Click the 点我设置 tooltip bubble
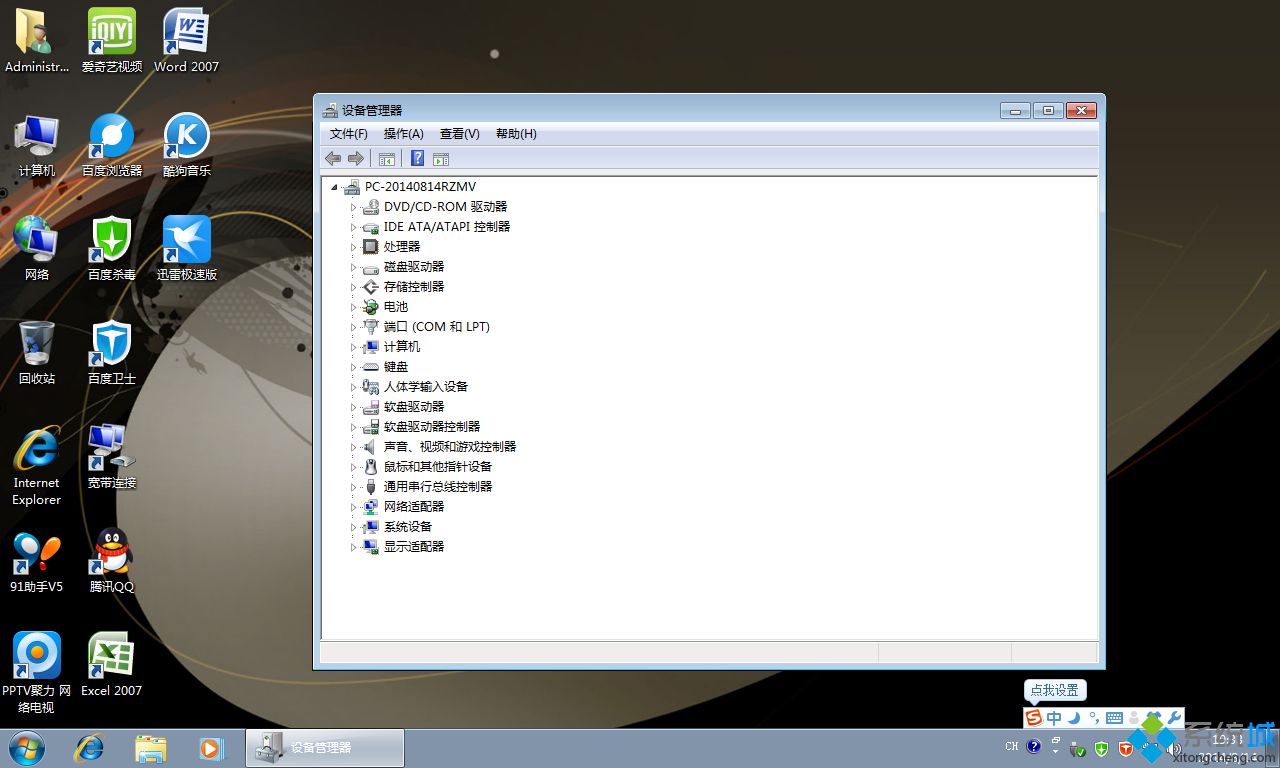This screenshot has width=1280, height=768. (1055, 690)
